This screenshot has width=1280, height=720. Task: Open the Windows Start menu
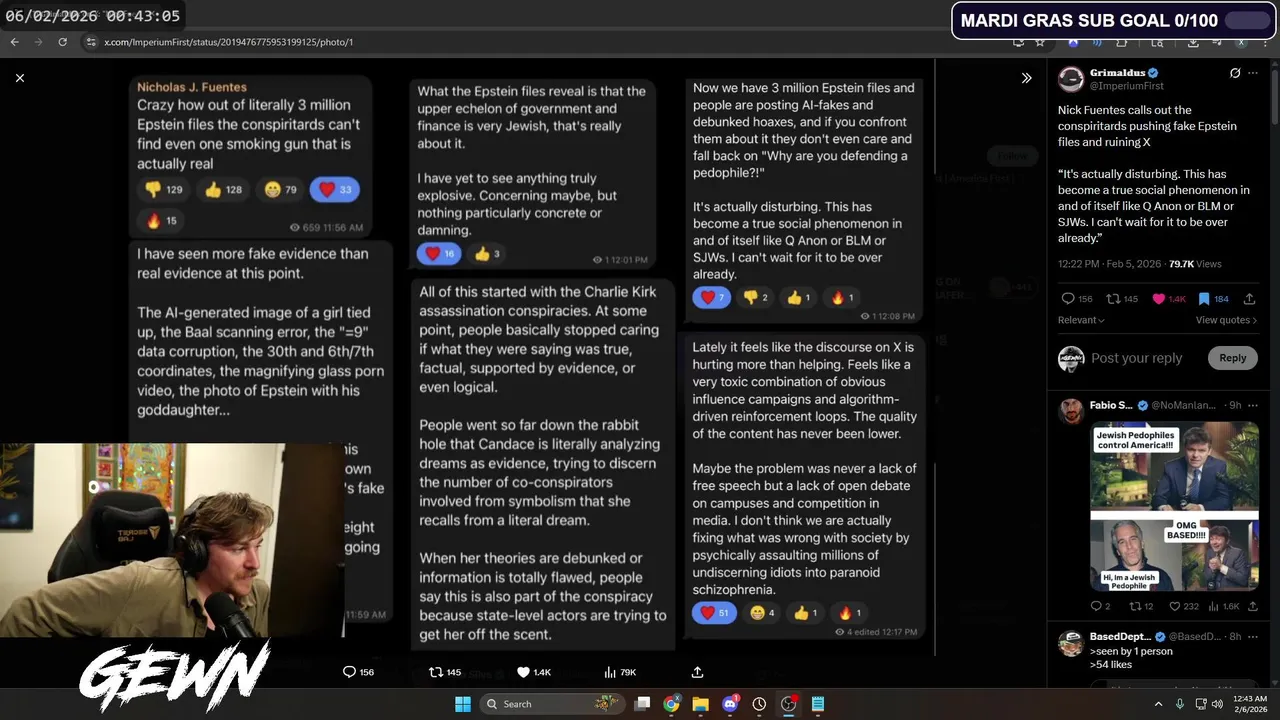[463, 704]
